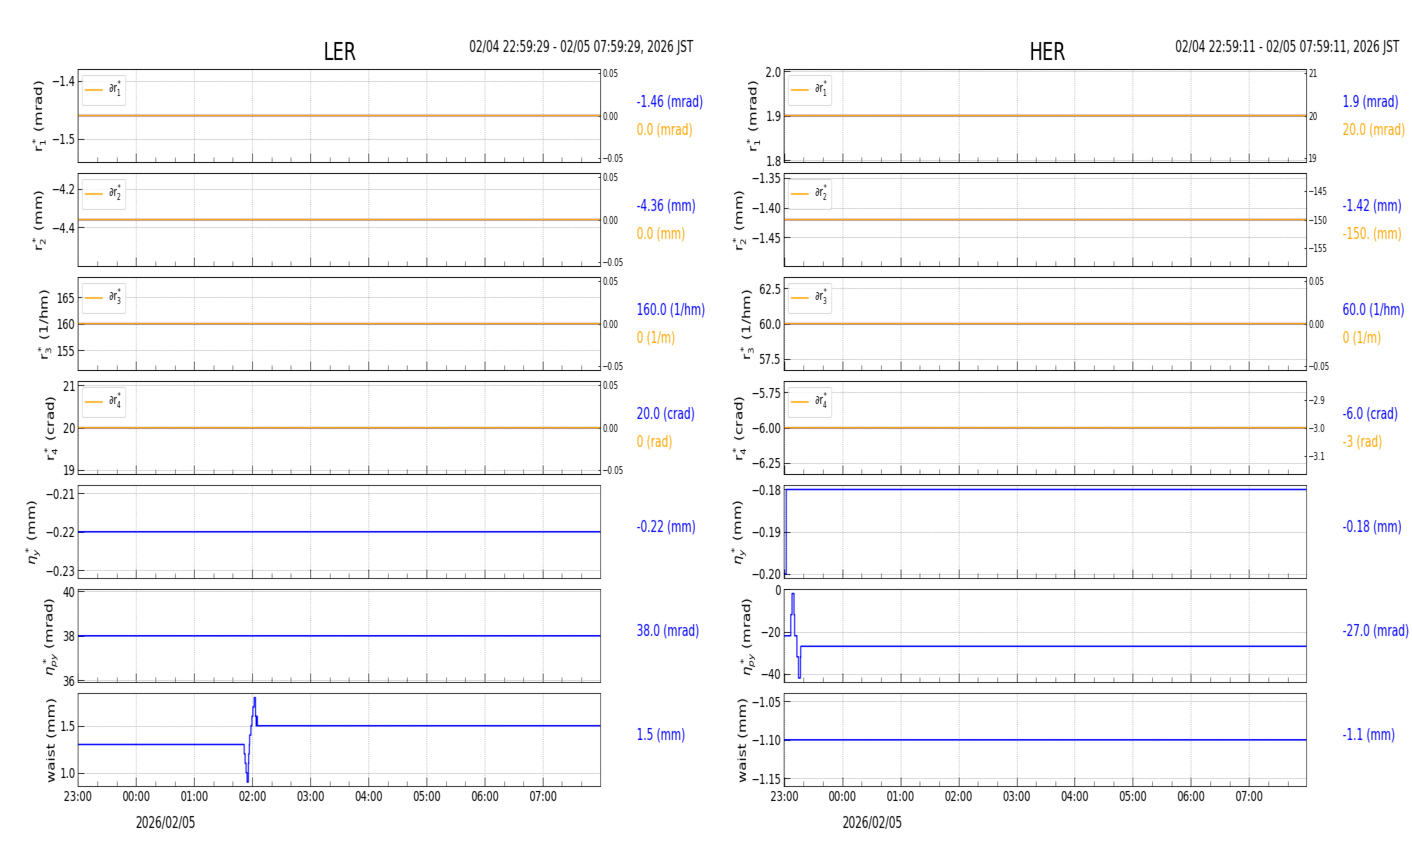Click the orange 0 (1/m) value under HER
The image size is (1412, 864).
(1362, 337)
